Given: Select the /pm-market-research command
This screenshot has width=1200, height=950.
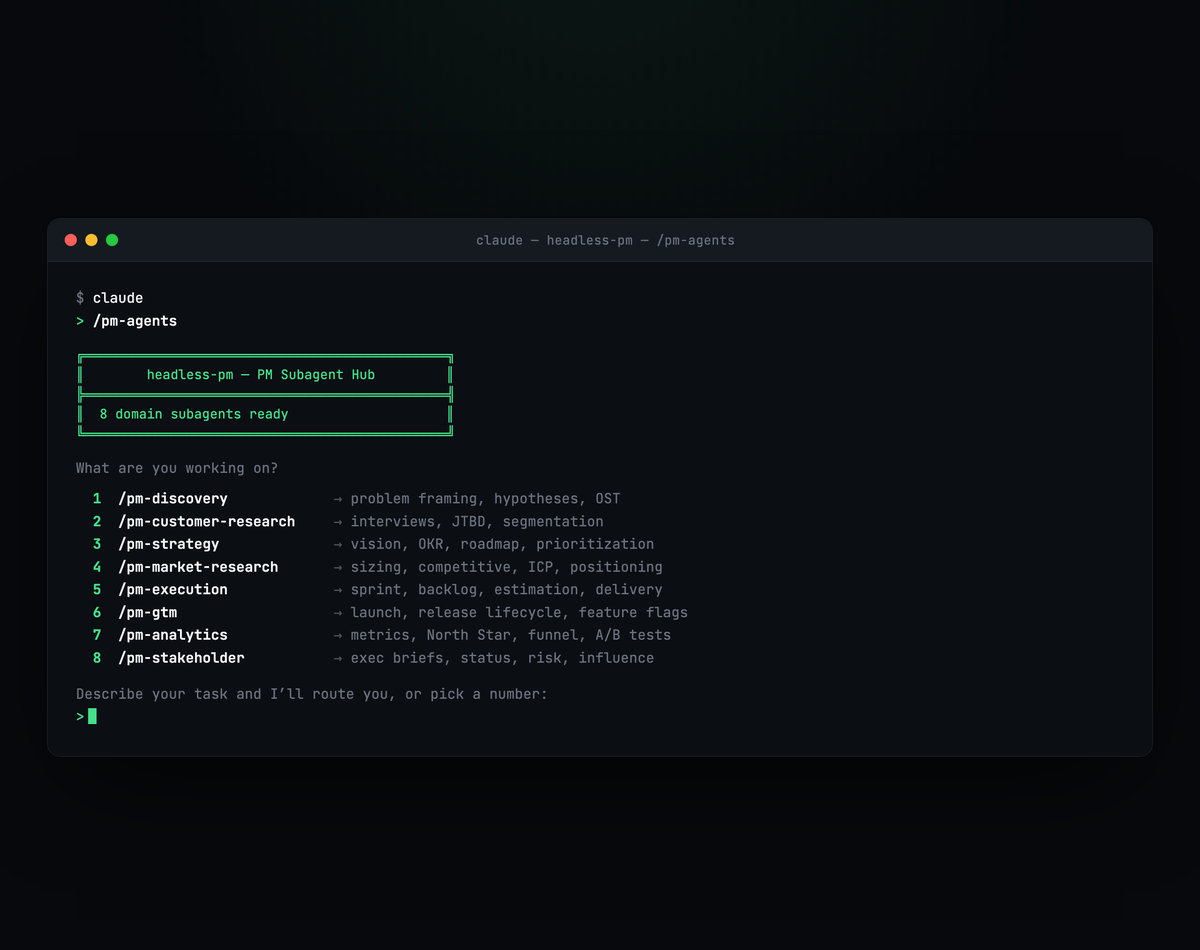Looking at the screenshot, I should 198,567.
